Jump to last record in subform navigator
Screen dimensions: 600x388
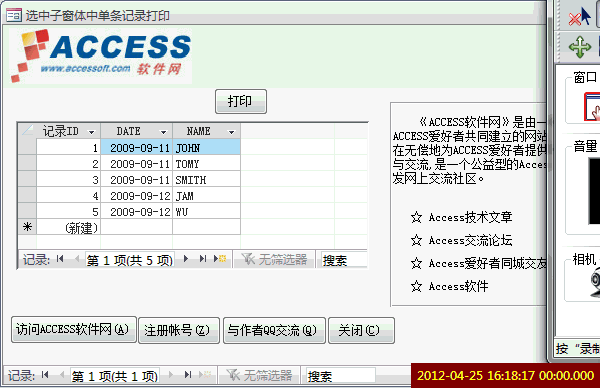pyautogui.click(x=203, y=259)
